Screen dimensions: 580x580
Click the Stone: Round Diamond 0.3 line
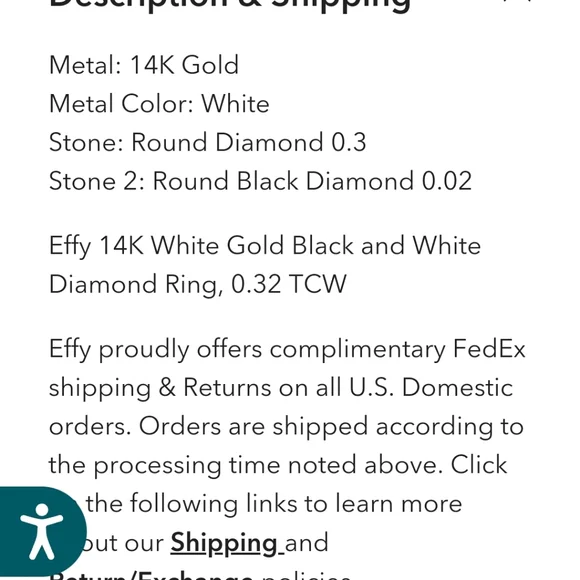point(208,142)
